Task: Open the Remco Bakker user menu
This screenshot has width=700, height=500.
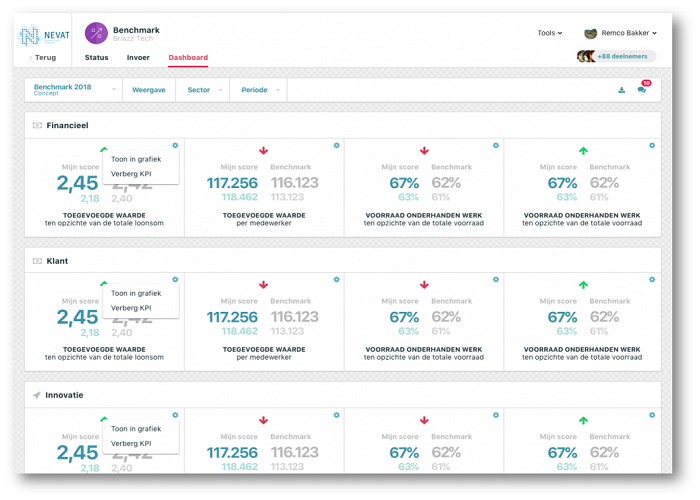Action: click(629, 33)
